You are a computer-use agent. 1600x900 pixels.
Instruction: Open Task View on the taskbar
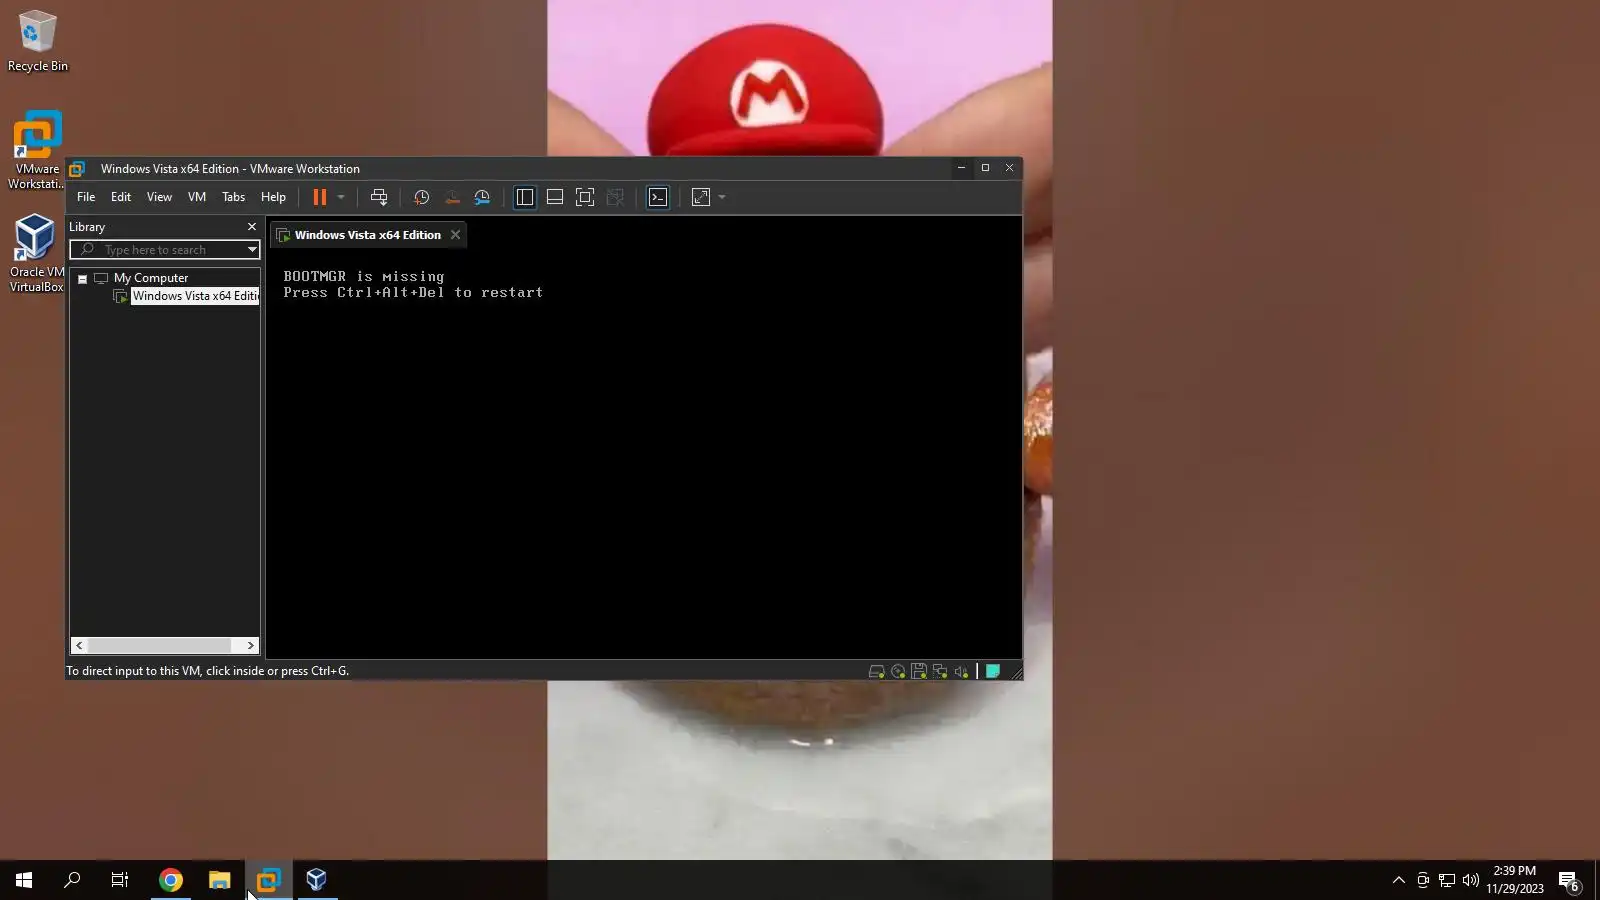click(x=120, y=880)
